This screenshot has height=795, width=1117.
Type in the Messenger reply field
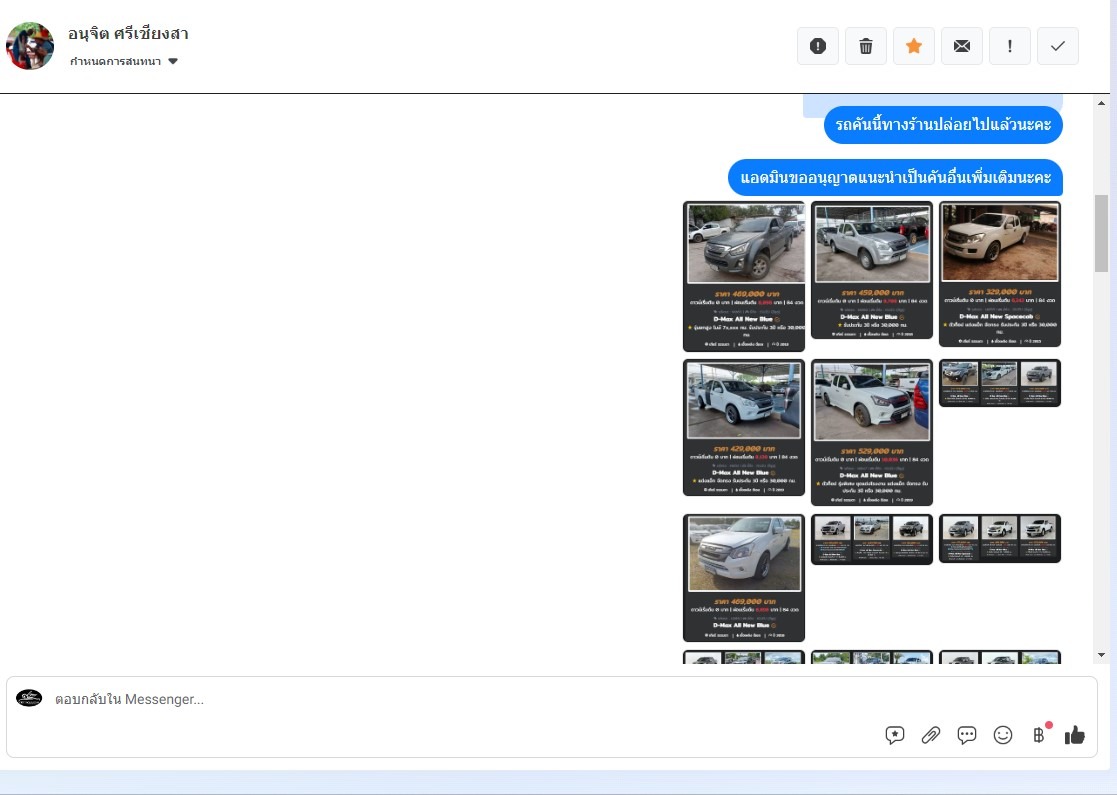click(450, 699)
